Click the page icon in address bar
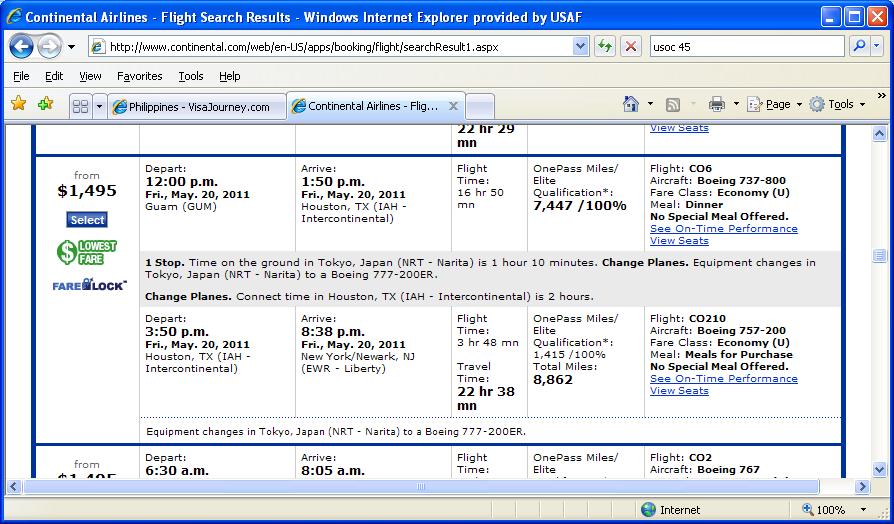Screen dimensions: 894x524 98,47
